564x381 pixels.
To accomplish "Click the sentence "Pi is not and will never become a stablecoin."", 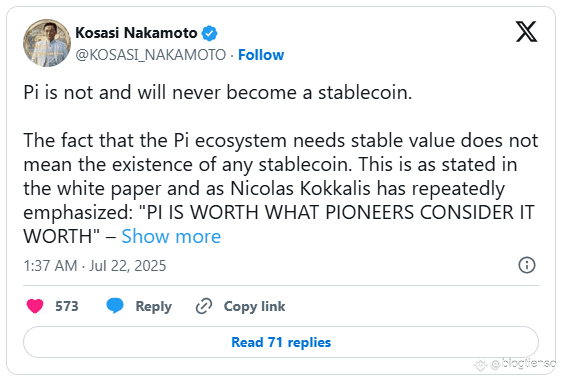I will [218, 92].
